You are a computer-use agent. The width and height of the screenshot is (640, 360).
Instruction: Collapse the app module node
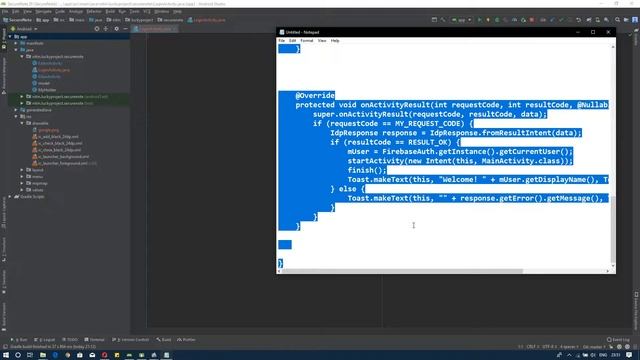pyautogui.click(x=10, y=36)
